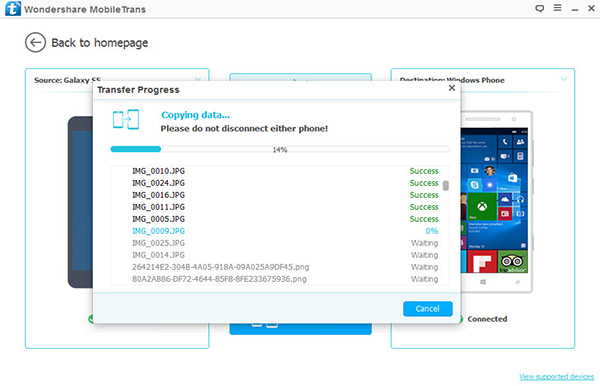Cancel the data transfer
This screenshot has height=386, width=600.
pos(427,309)
